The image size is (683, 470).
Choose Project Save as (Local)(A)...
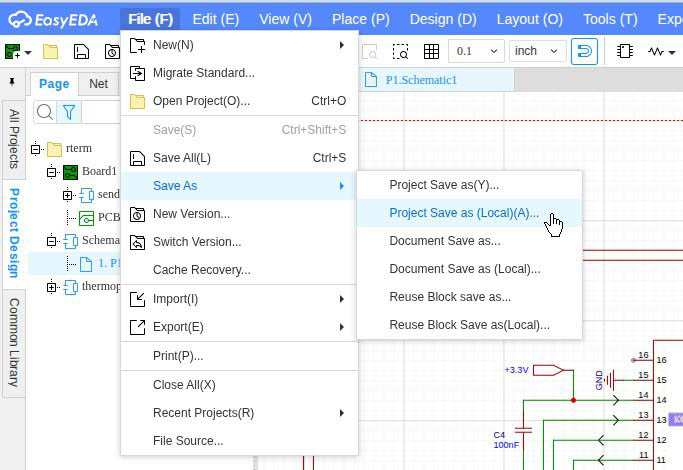tap(463, 212)
